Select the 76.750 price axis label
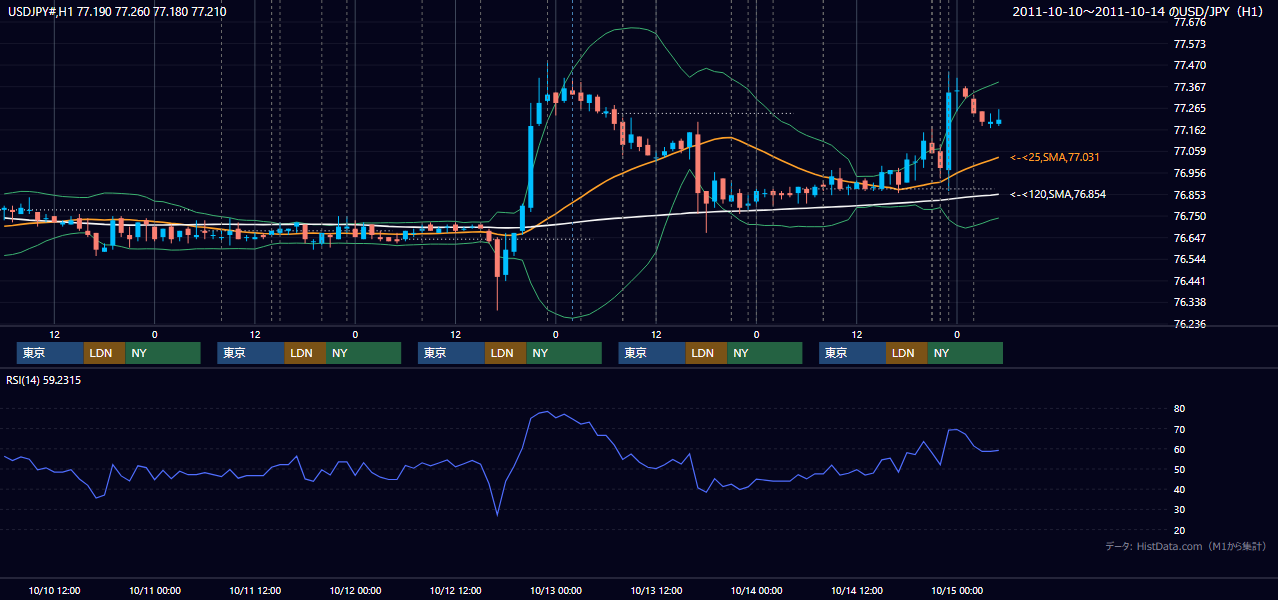 (x=1190, y=216)
